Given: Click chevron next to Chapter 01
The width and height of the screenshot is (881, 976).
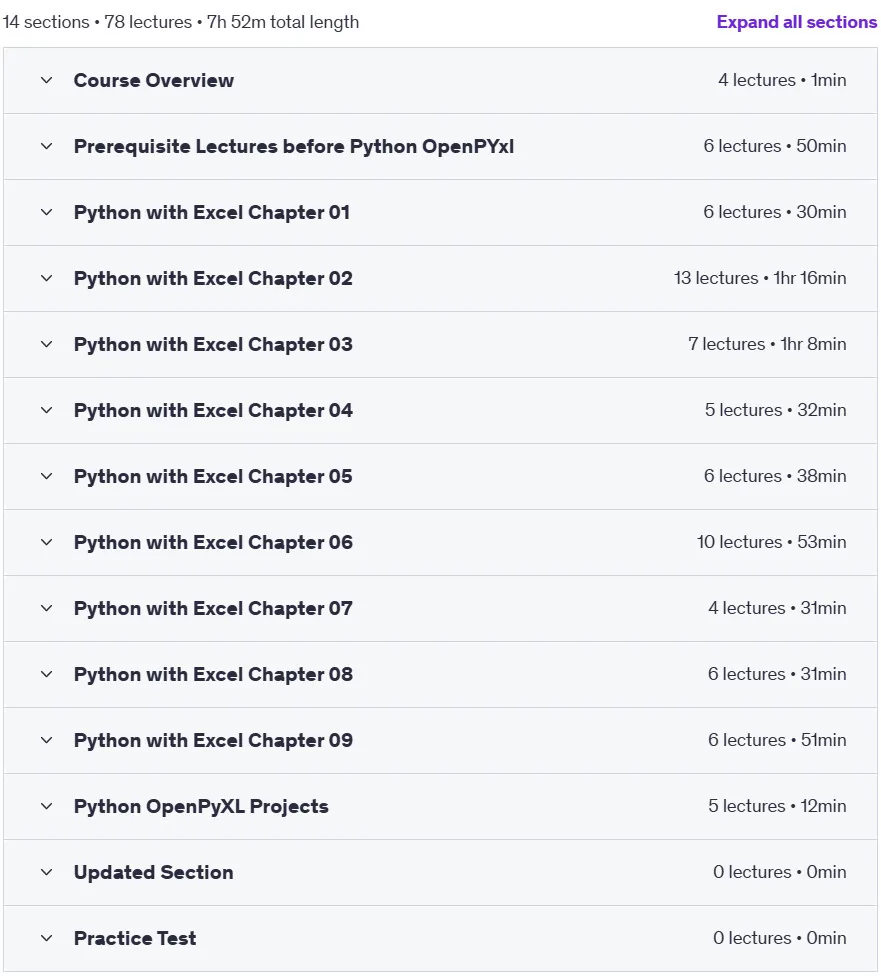Looking at the screenshot, I should coord(46,212).
